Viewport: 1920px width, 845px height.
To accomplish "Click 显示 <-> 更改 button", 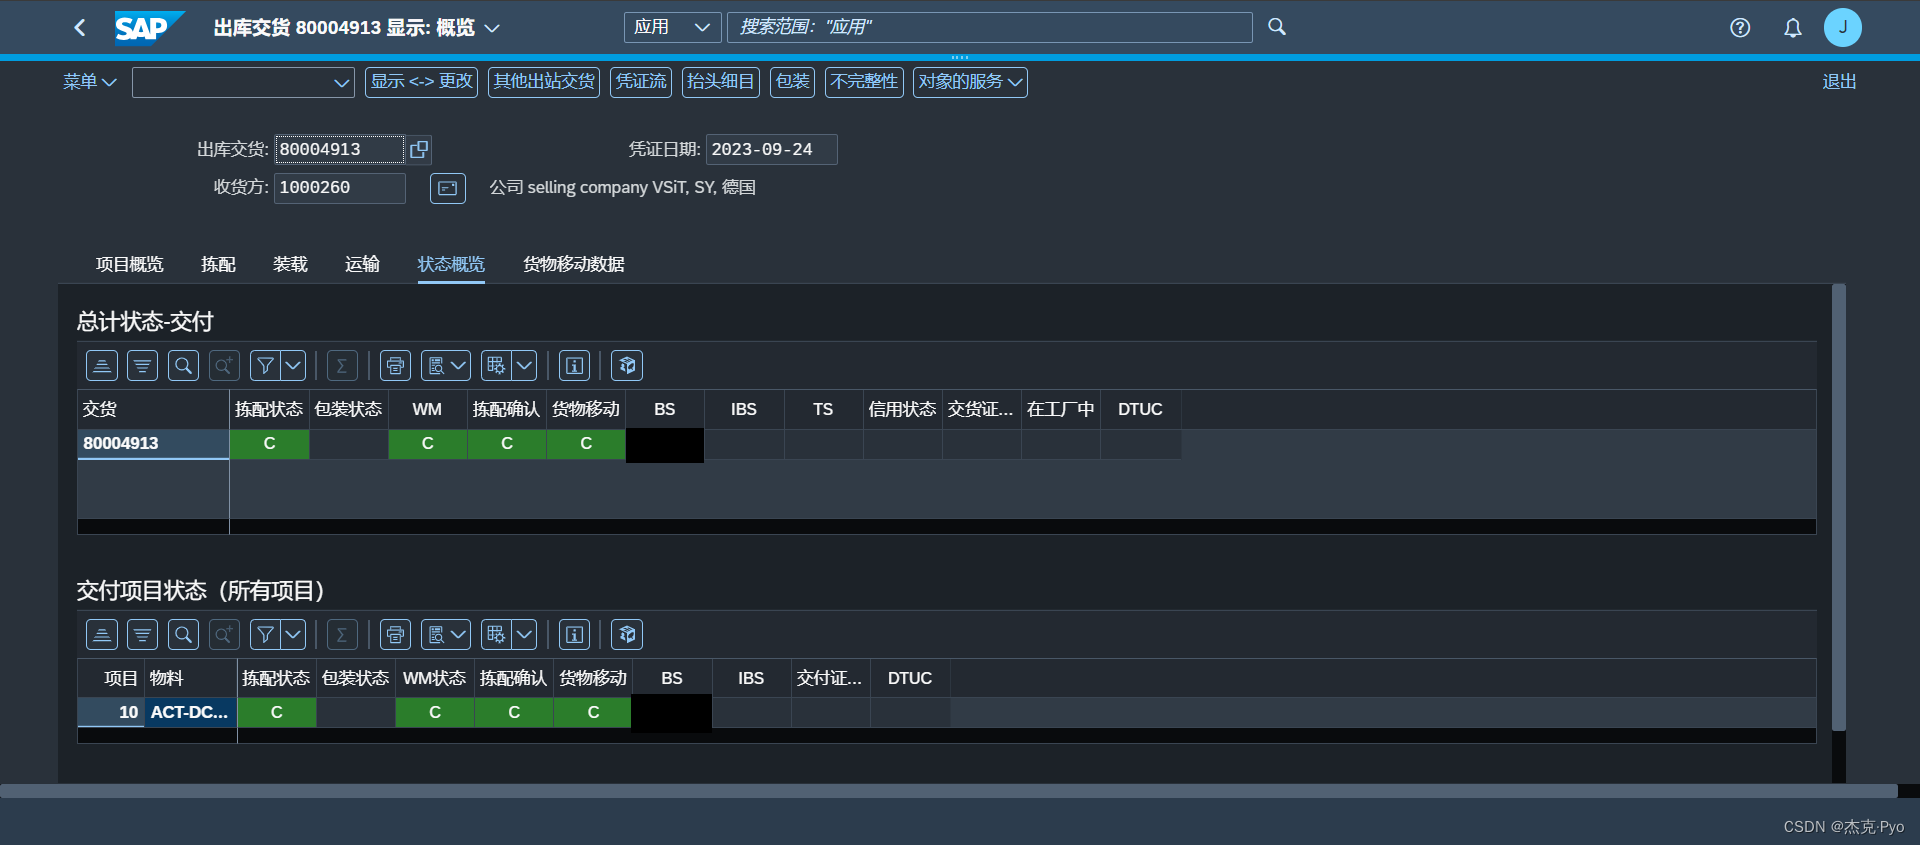I will (422, 82).
